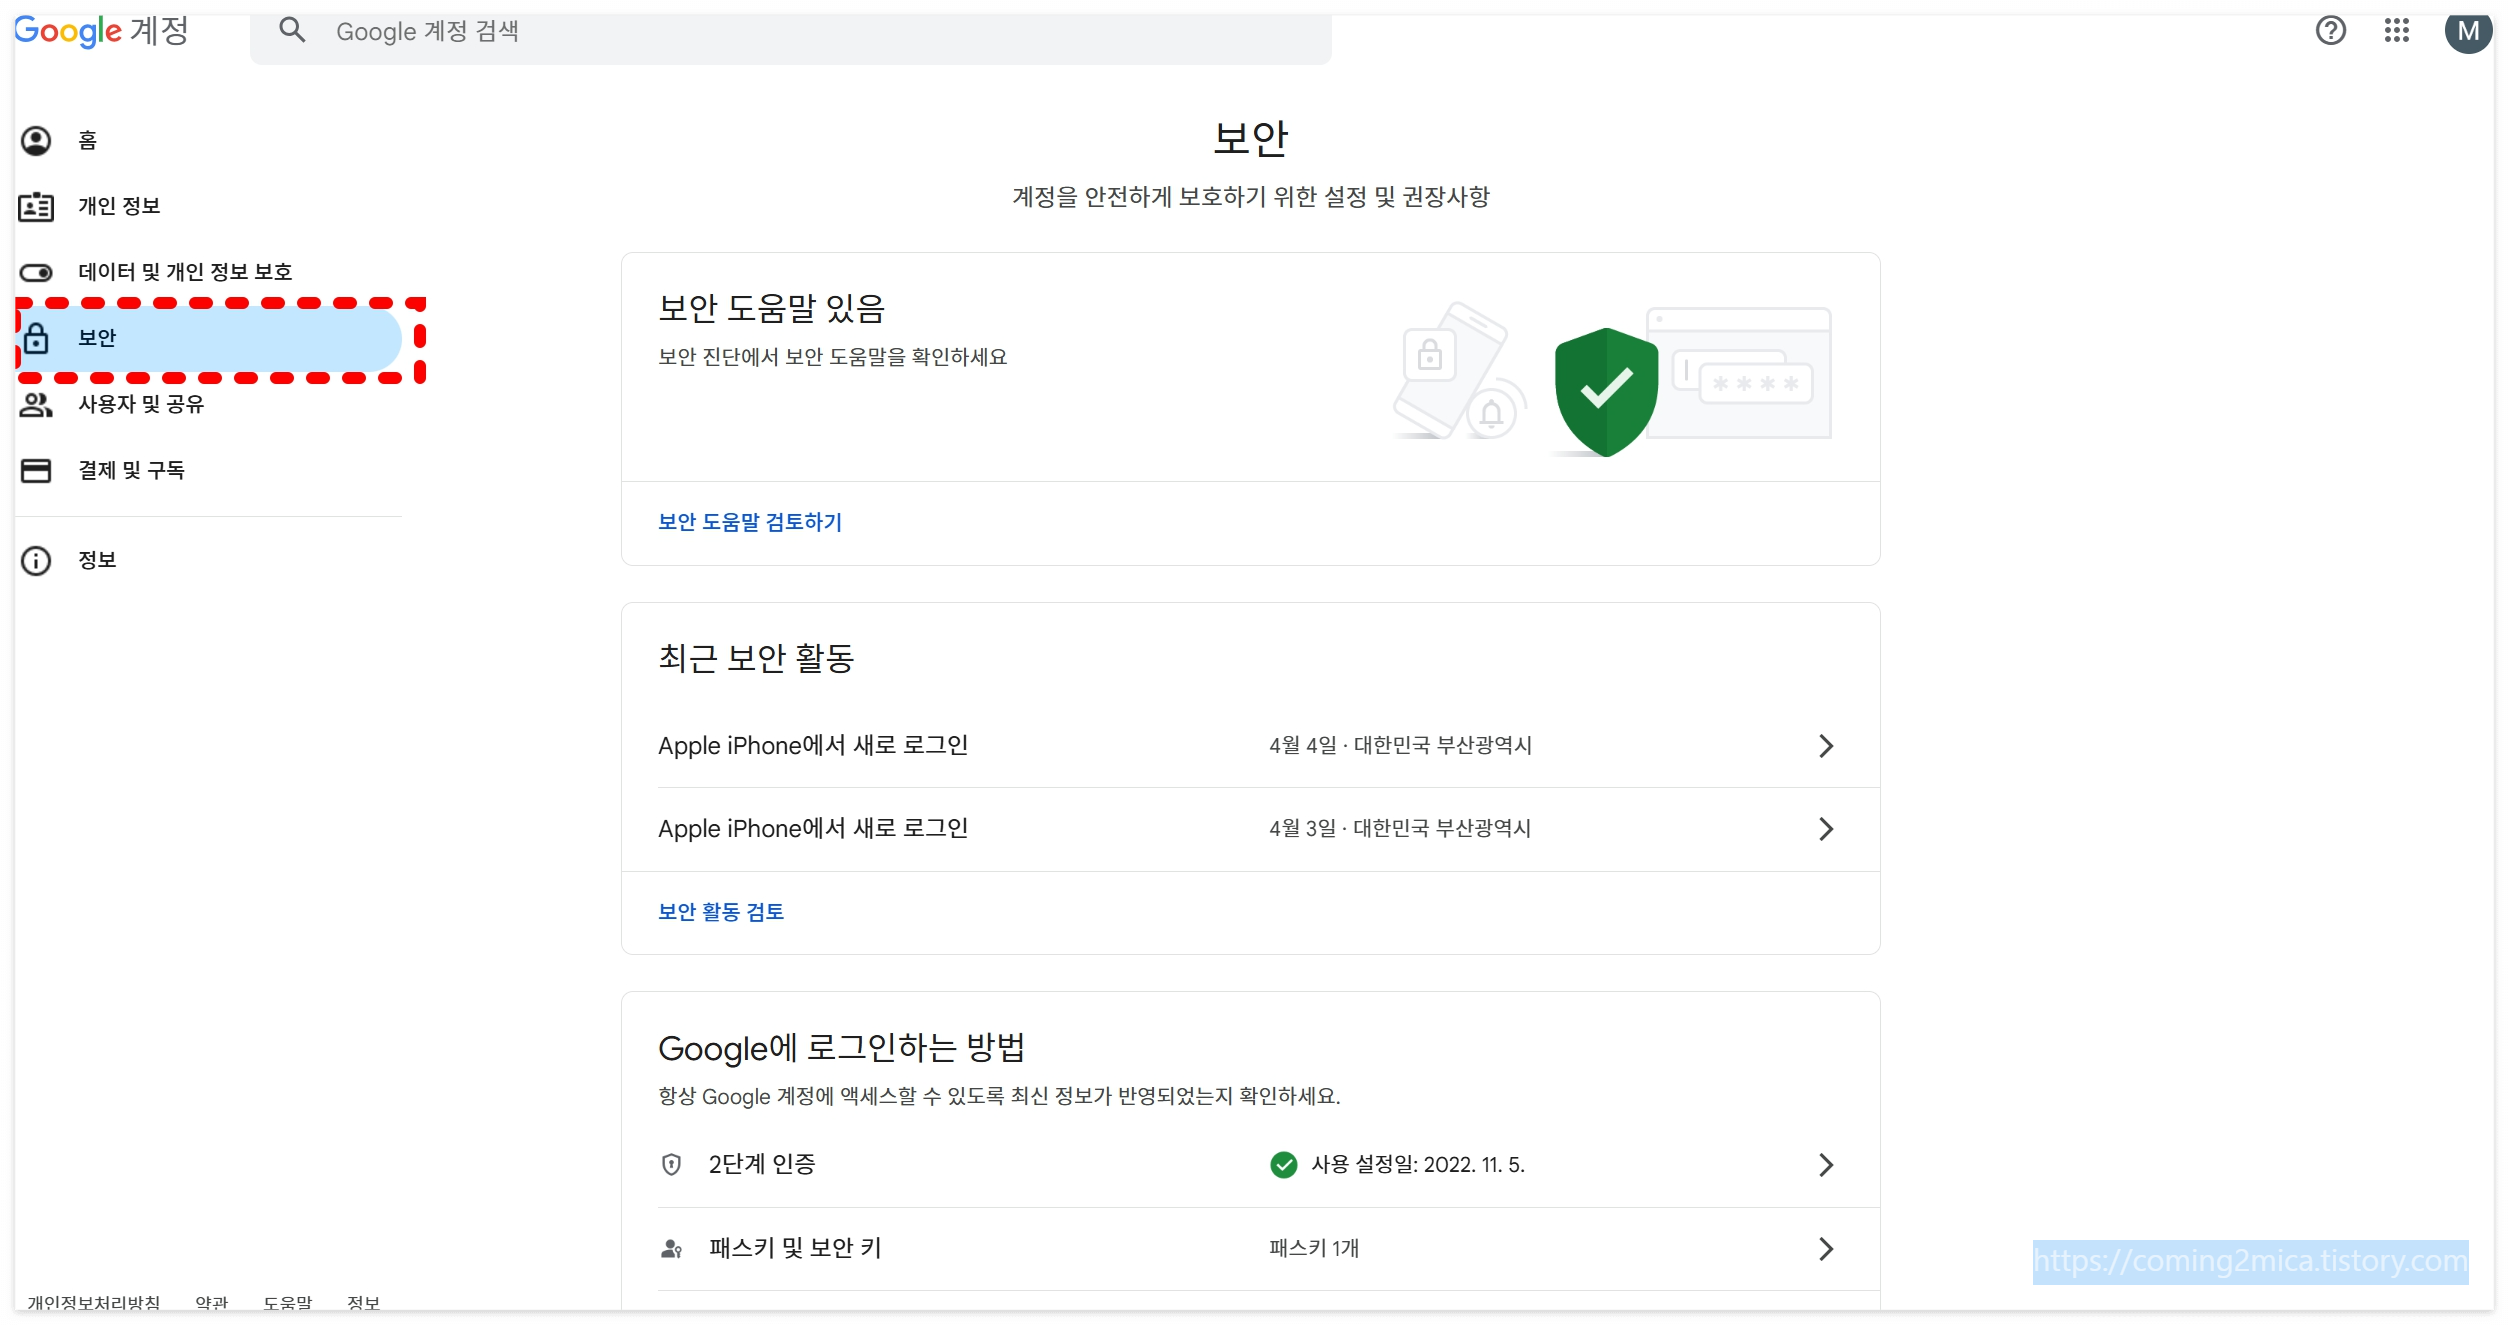Click the 보안 도움말 검토하기 link
This screenshot has width=2509, height=1325.
point(749,522)
